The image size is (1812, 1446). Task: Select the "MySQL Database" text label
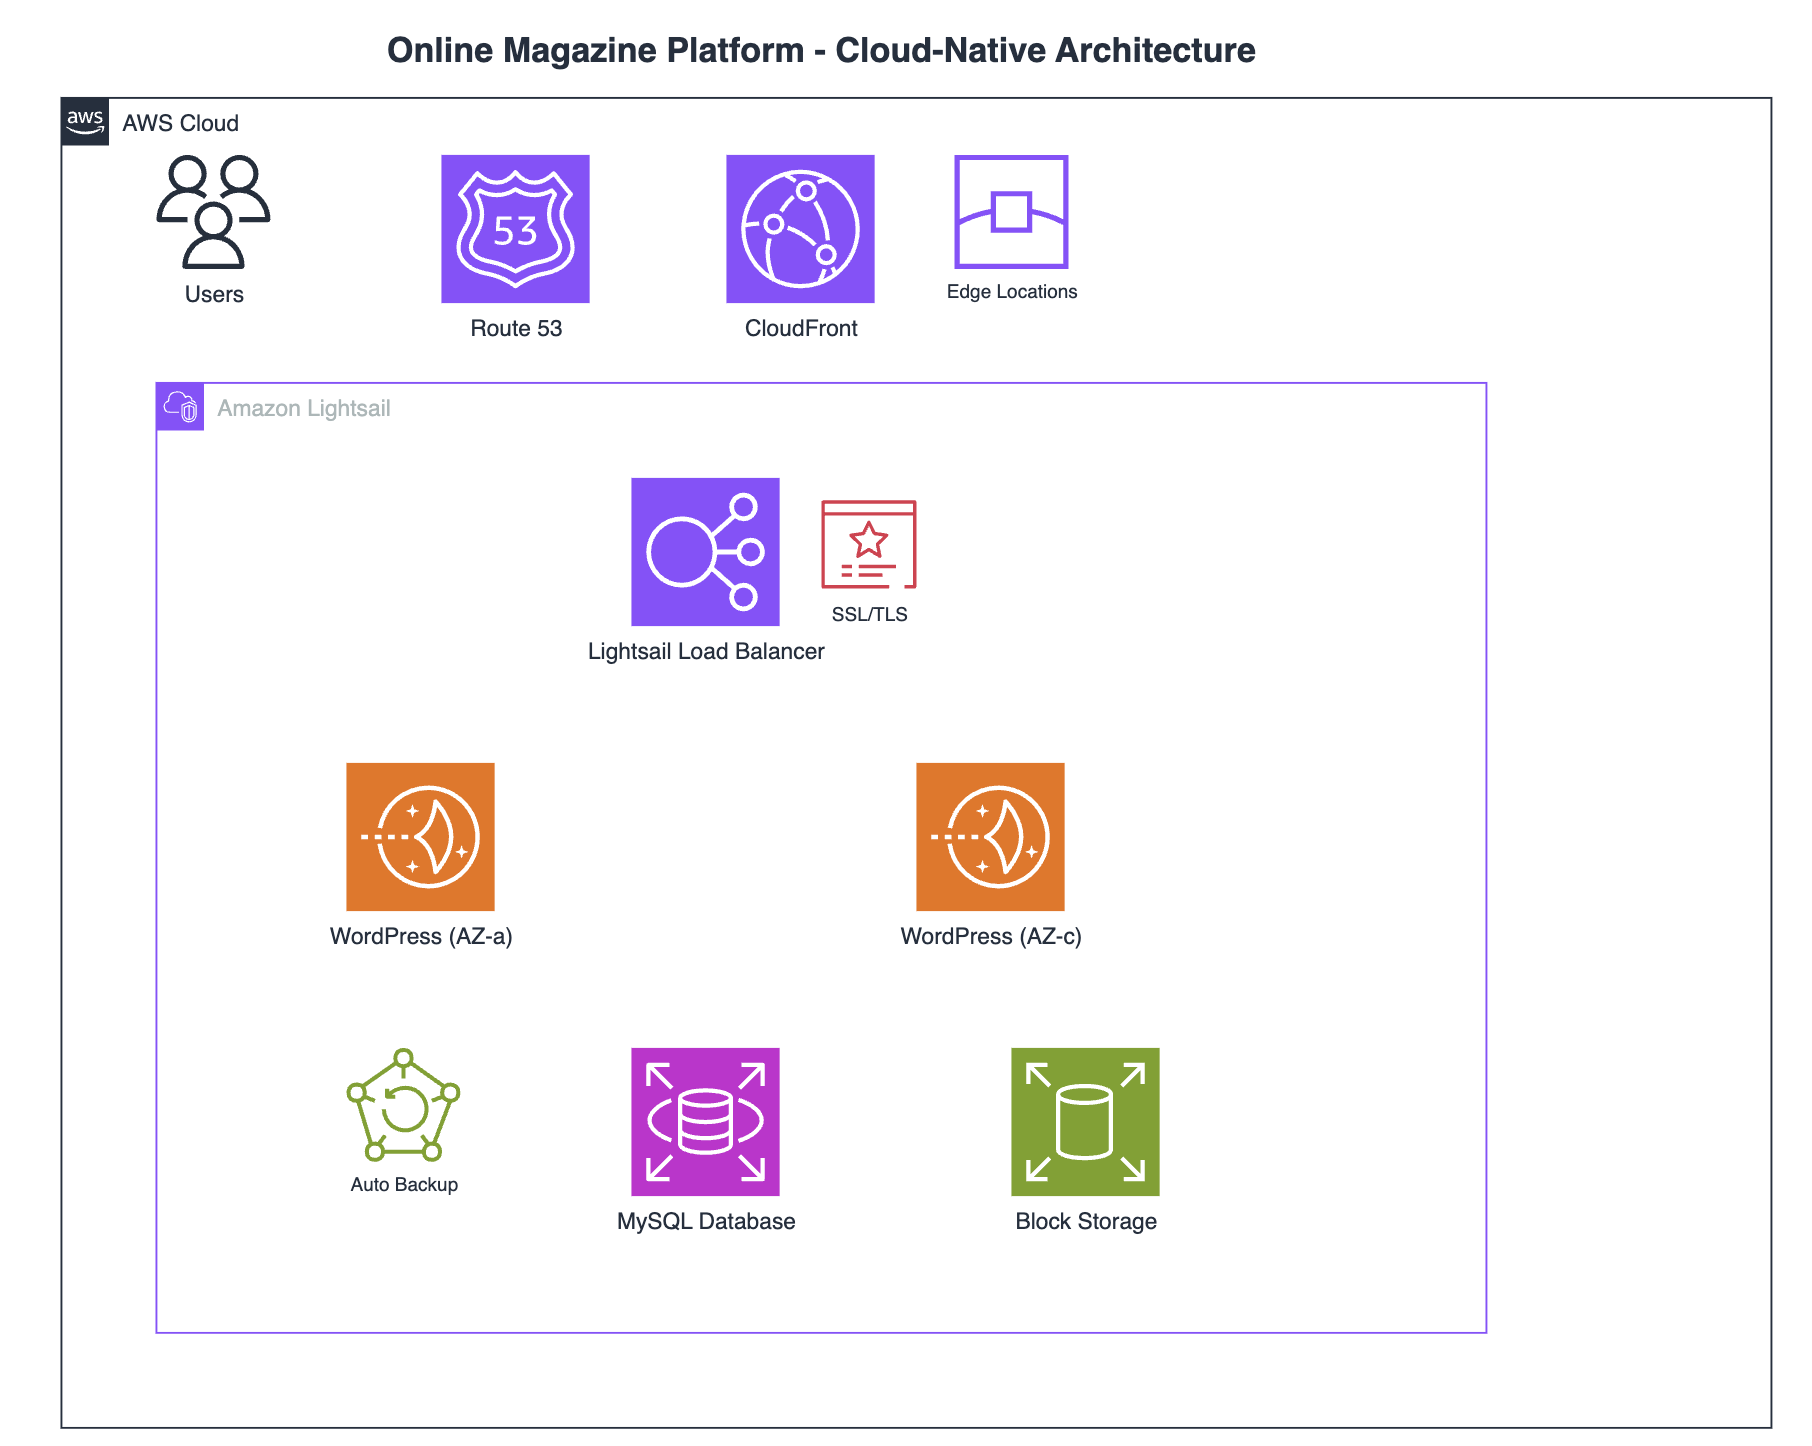coord(706,1221)
